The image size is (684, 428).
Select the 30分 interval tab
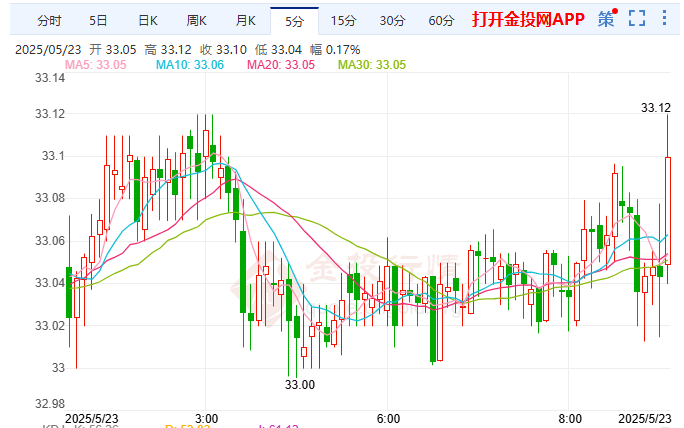tap(392, 21)
